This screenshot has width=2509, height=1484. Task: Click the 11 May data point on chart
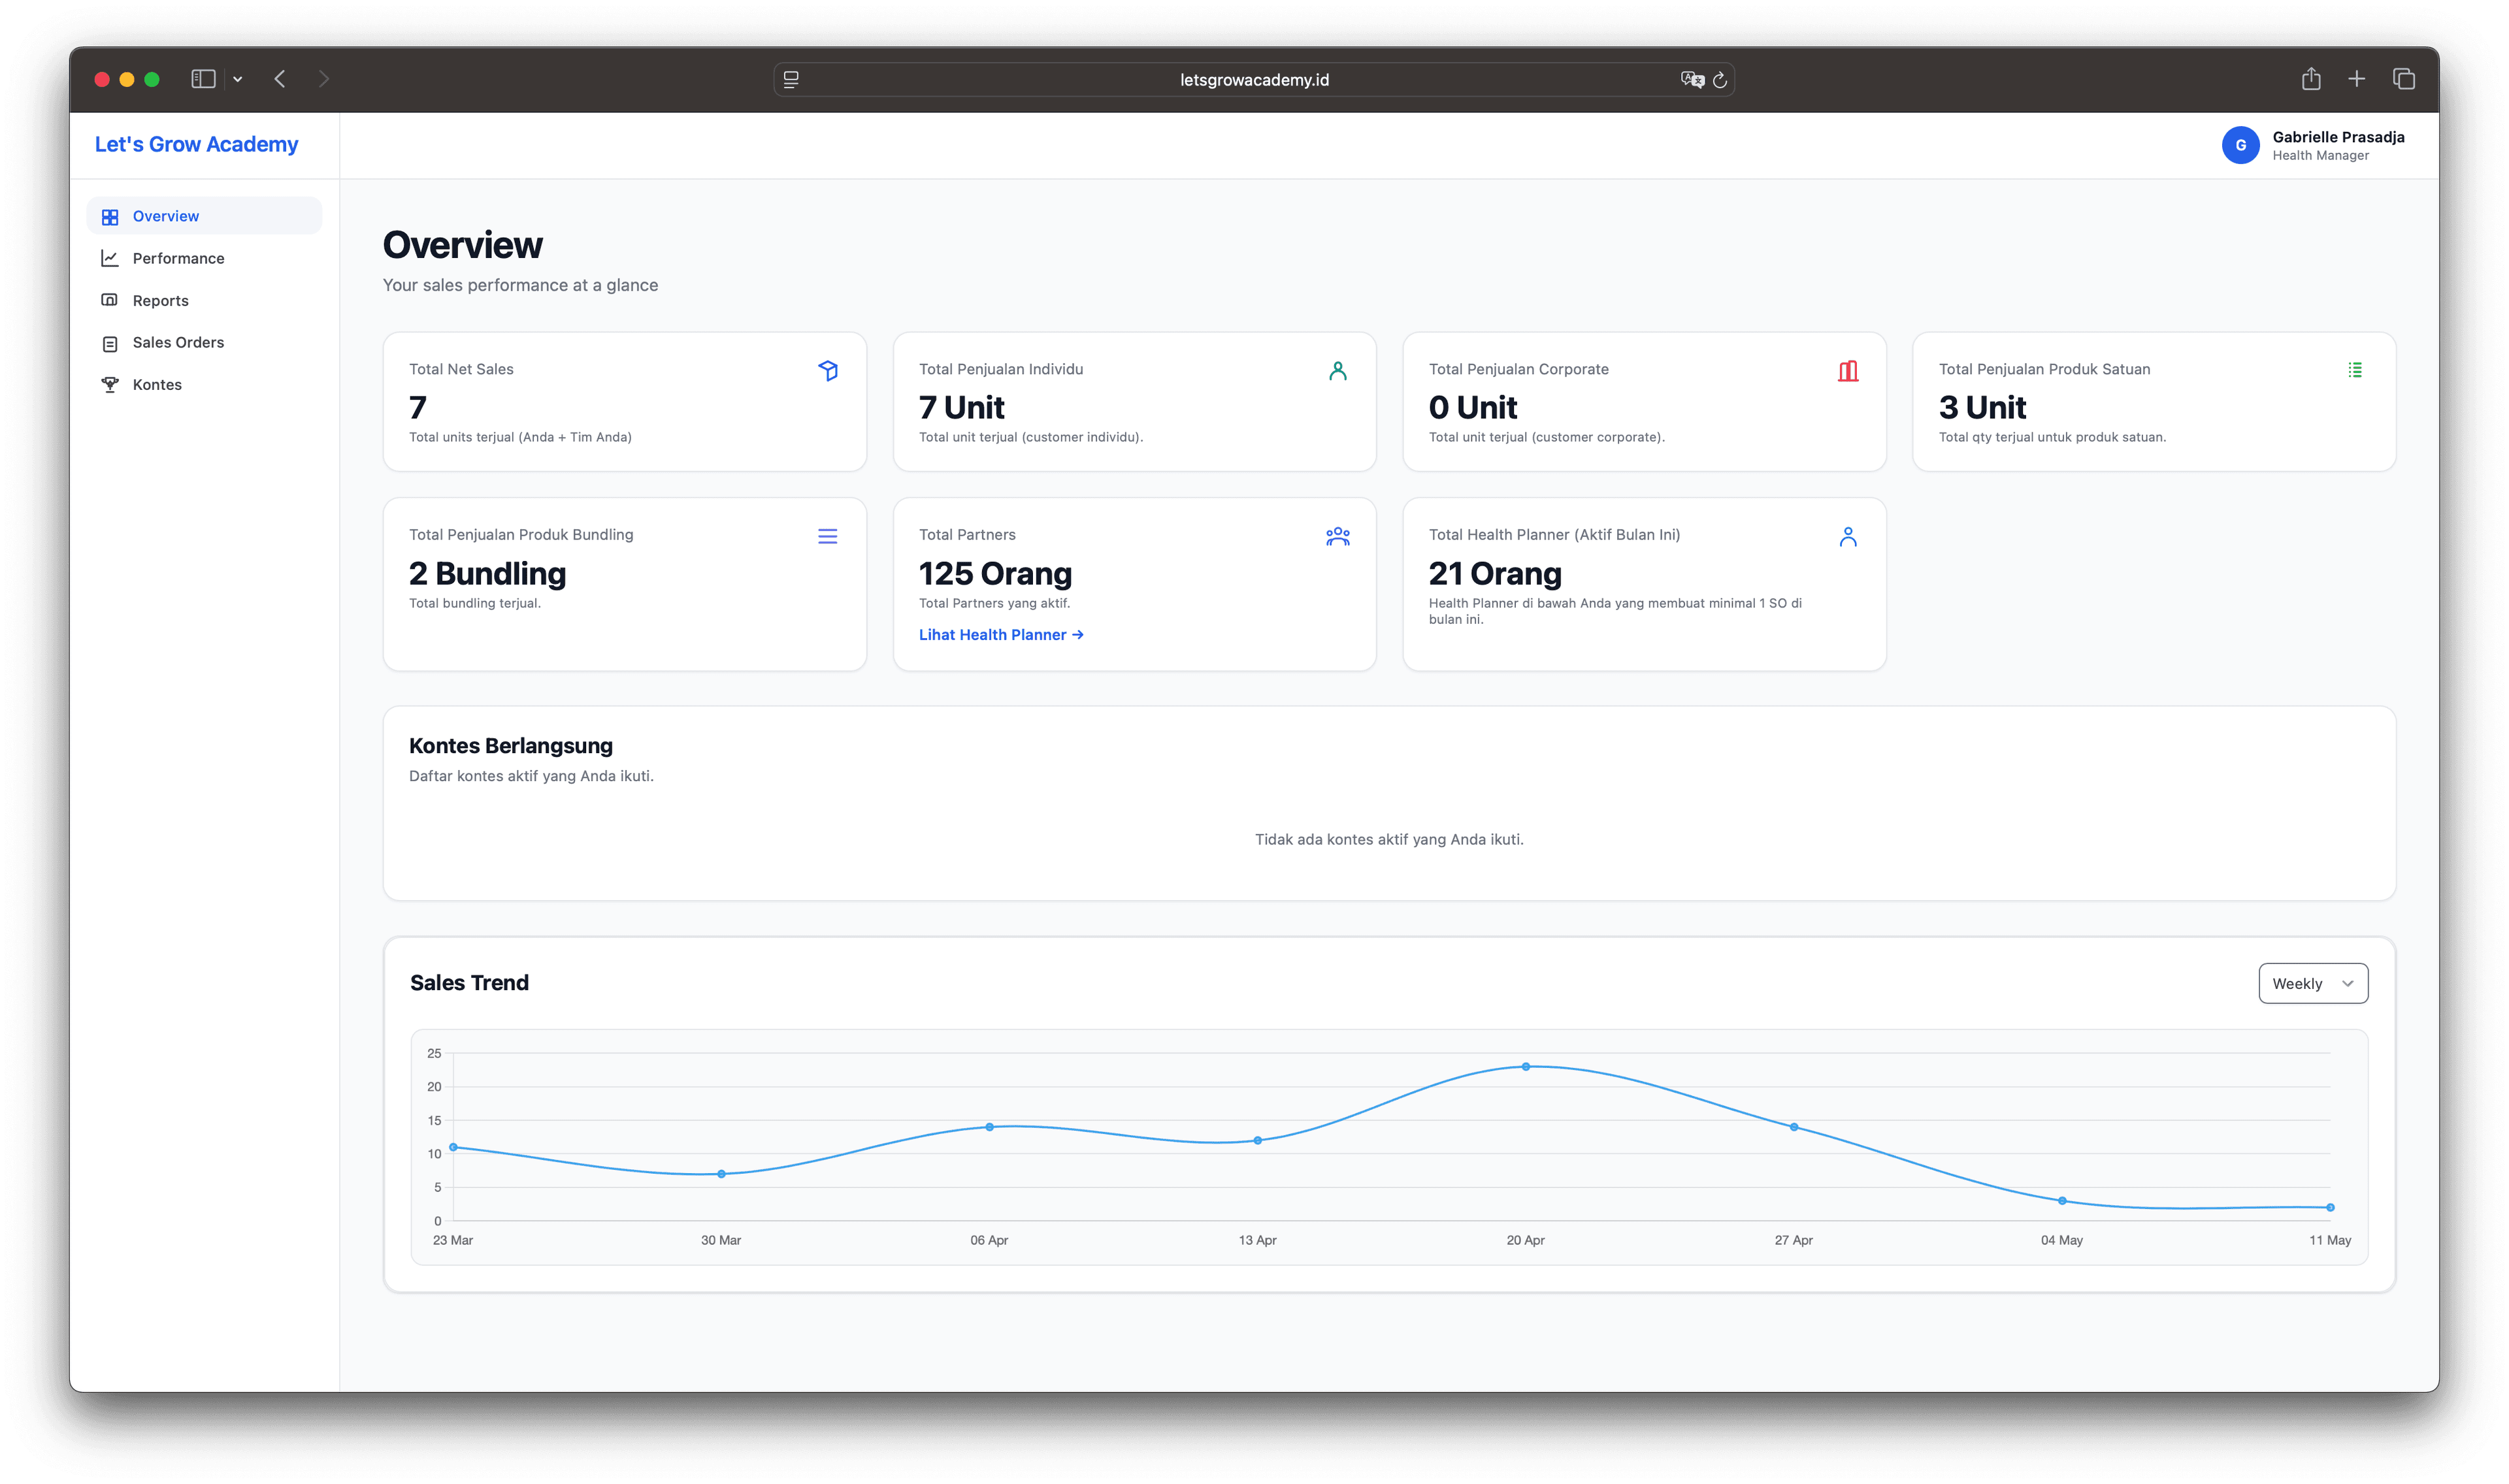coord(2330,1207)
